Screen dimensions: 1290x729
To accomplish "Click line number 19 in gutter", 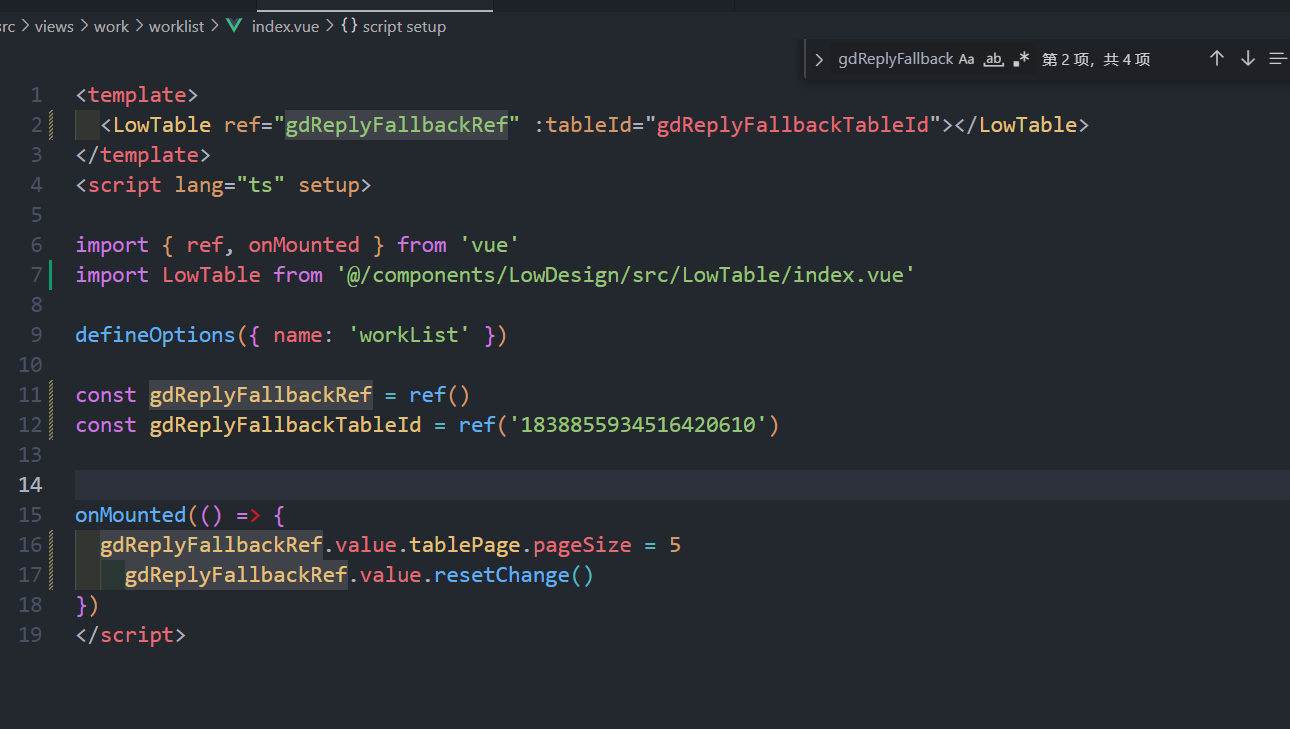I will point(30,635).
